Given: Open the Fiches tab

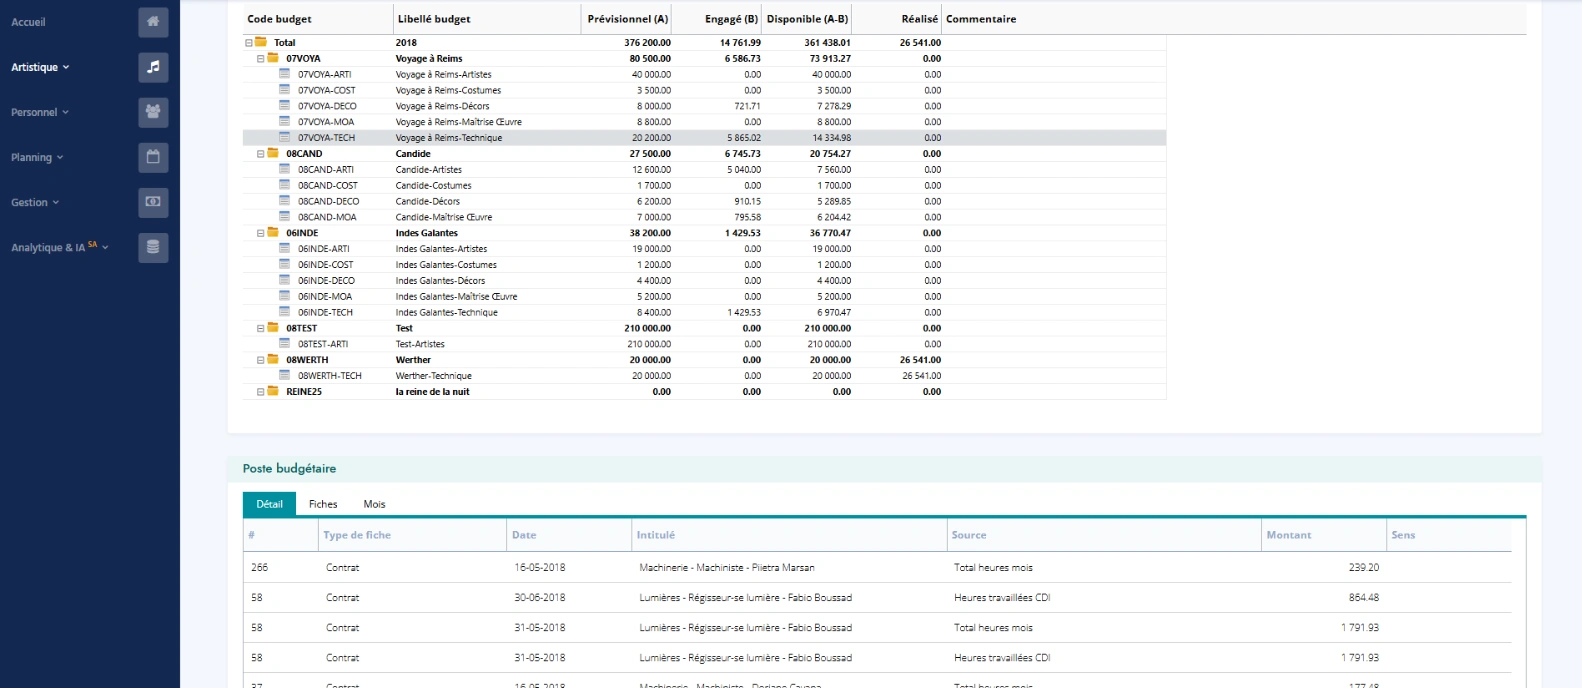Looking at the screenshot, I should point(323,504).
